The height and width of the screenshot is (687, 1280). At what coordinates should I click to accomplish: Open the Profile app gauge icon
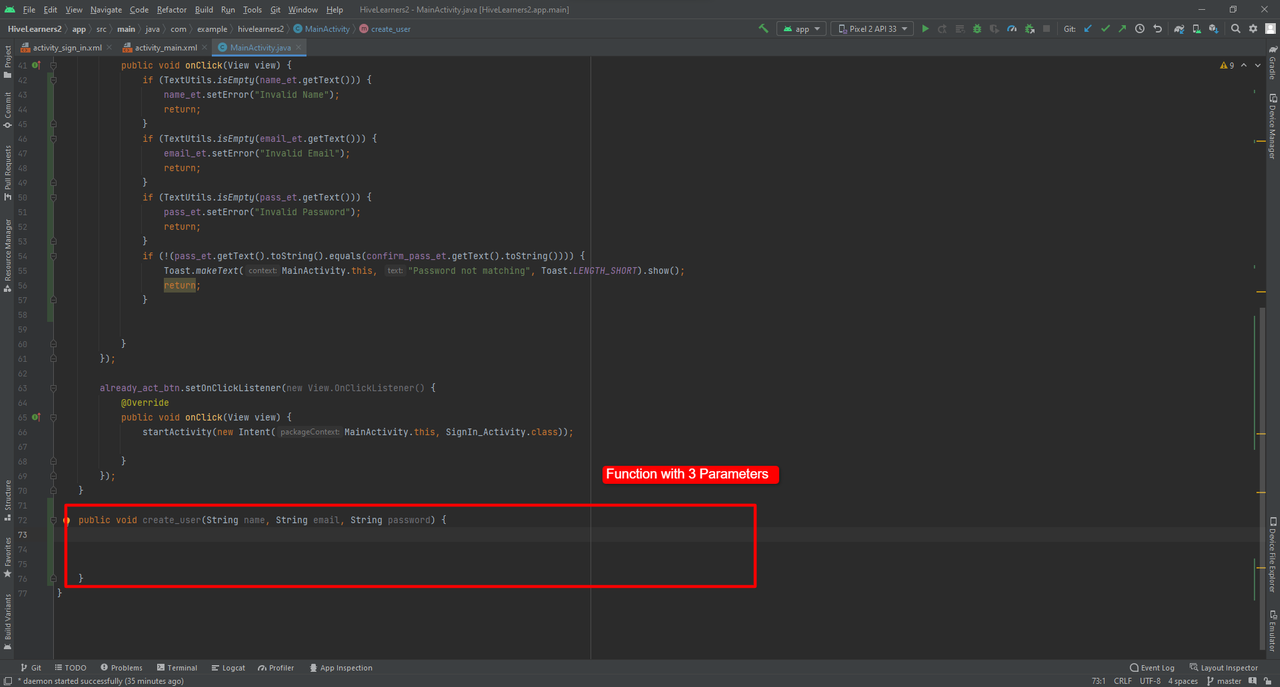click(x=1012, y=29)
